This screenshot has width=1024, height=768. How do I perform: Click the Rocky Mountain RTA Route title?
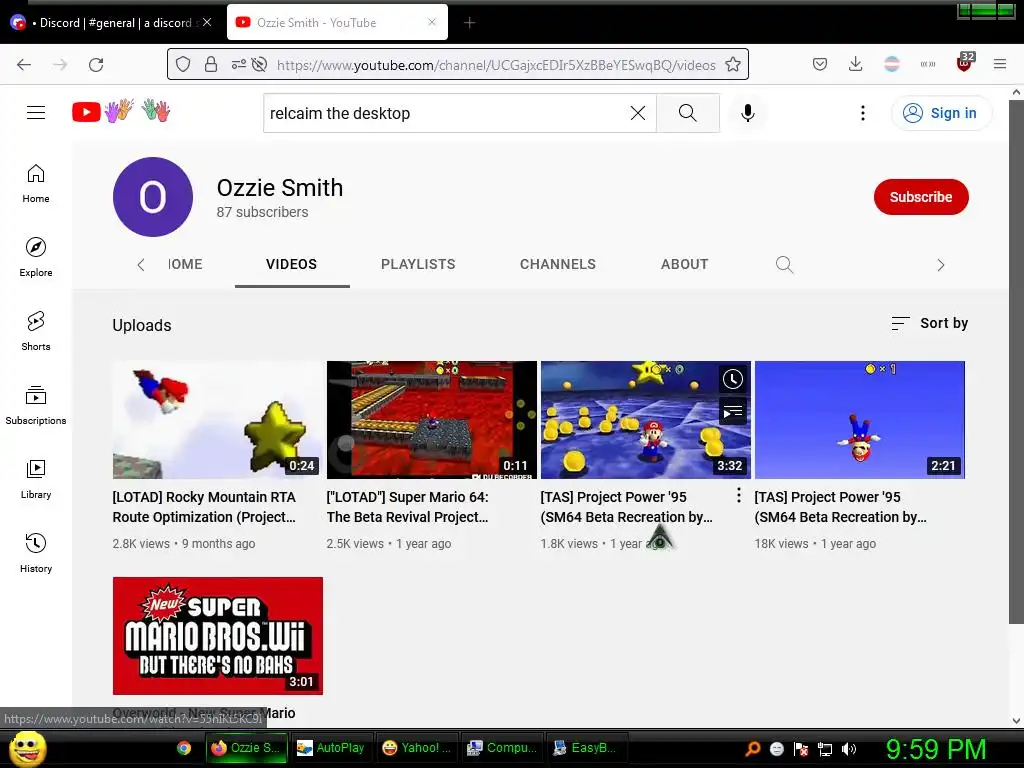click(204, 507)
